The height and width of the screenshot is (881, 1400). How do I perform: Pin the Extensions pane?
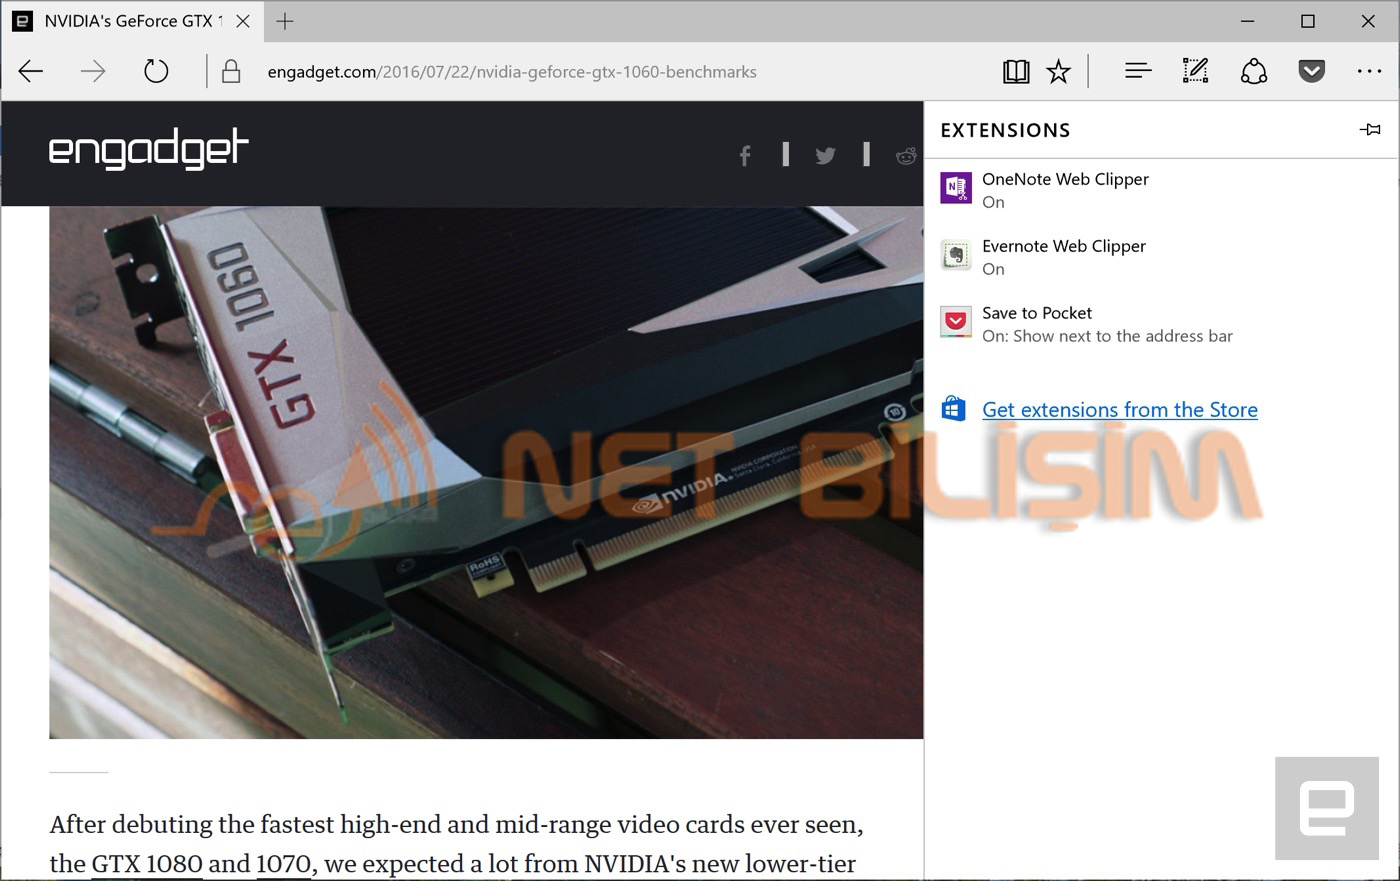pos(1370,130)
